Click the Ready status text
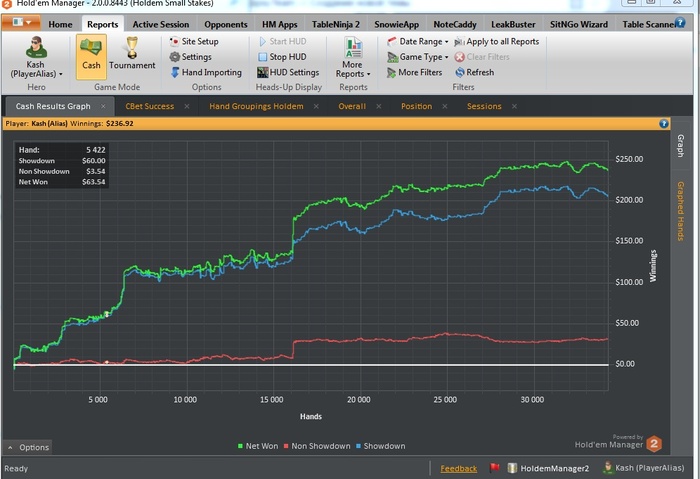 point(16,469)
